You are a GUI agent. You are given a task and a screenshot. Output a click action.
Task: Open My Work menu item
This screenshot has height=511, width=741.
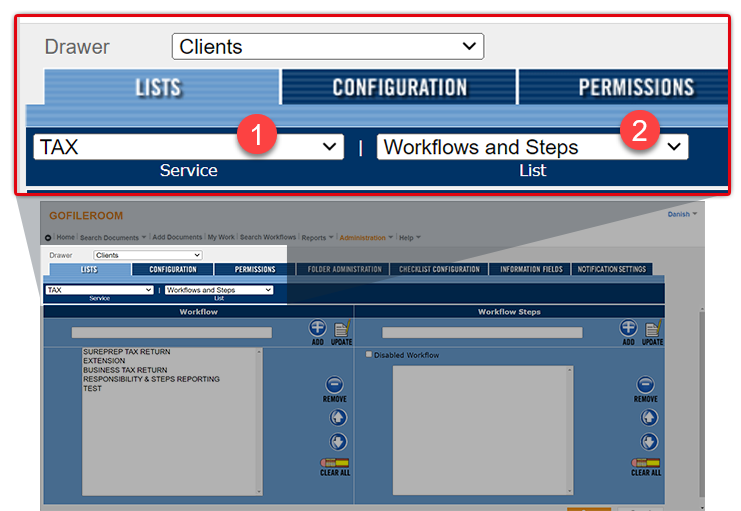coord(221,237)
